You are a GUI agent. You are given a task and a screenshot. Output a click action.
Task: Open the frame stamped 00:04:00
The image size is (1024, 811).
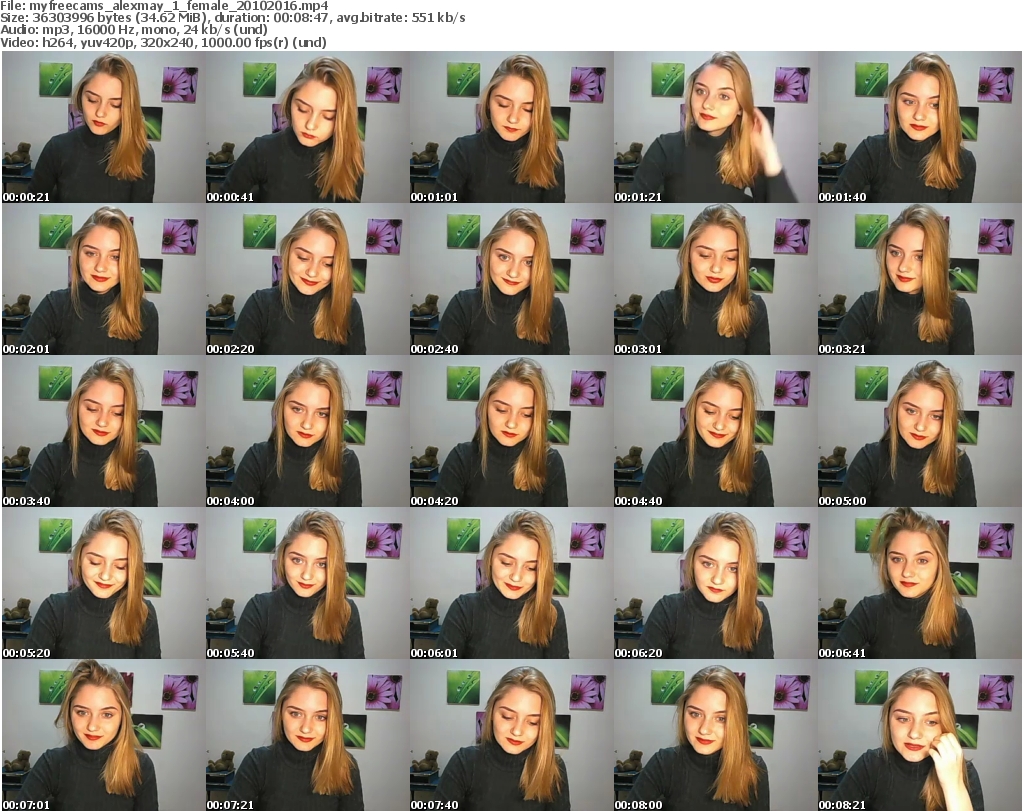tap(308, 431)
